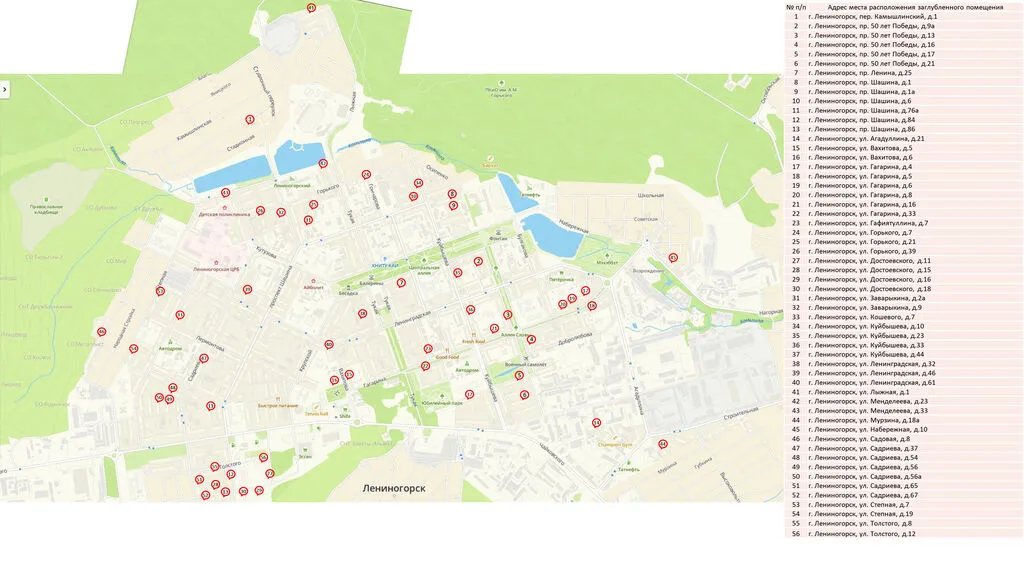Expand the side panel with the arrow button
This screenshot has width=1024, height=576.
point(5,89)
